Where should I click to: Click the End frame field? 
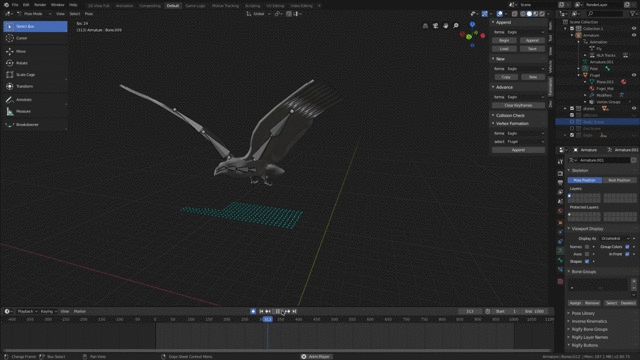534,311
